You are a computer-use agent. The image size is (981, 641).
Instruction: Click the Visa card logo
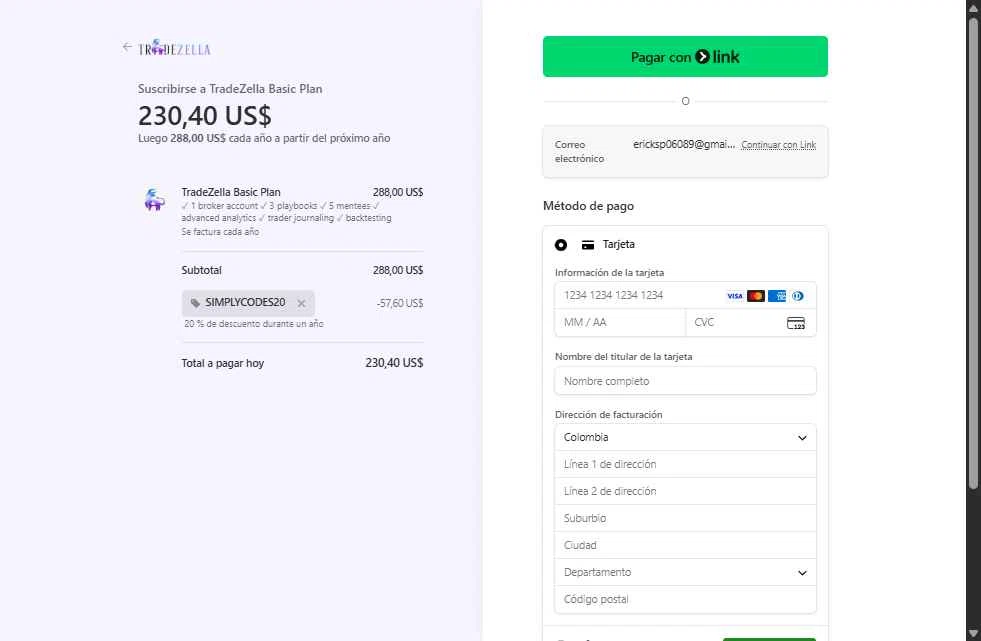pos(734,296)
